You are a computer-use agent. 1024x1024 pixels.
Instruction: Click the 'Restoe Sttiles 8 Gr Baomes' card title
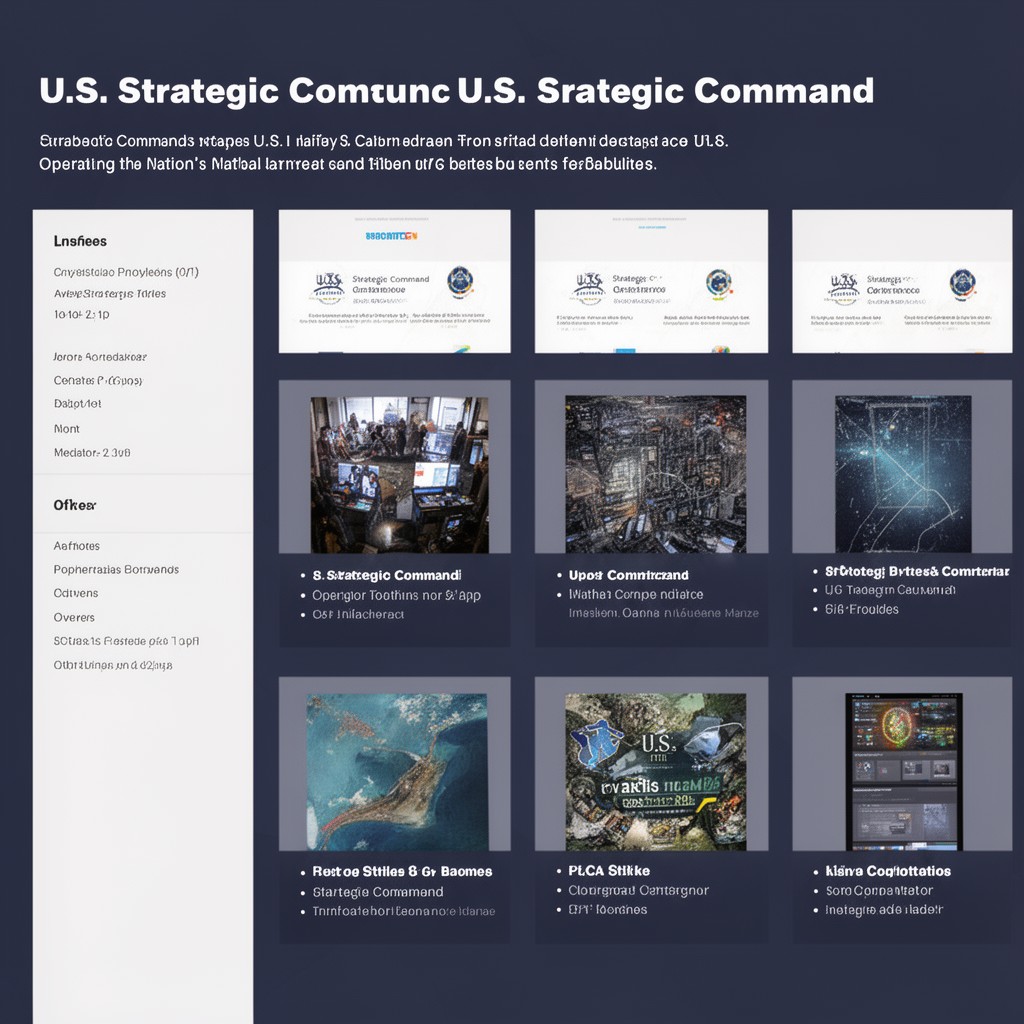(x=402, y=872)
